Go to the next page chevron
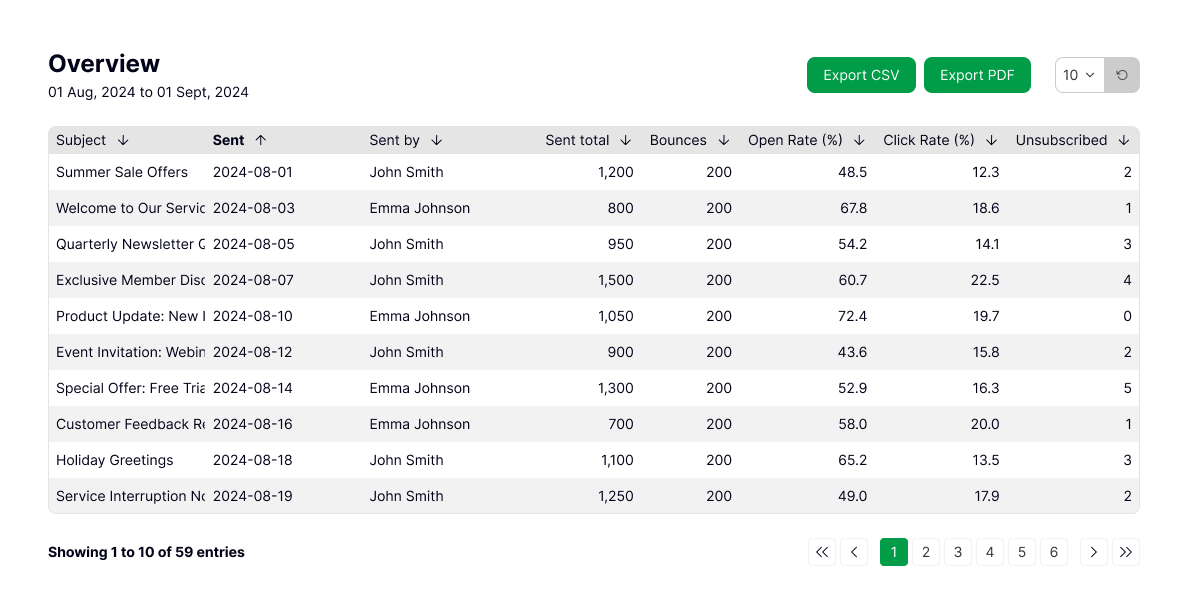 click(1094, 552)
